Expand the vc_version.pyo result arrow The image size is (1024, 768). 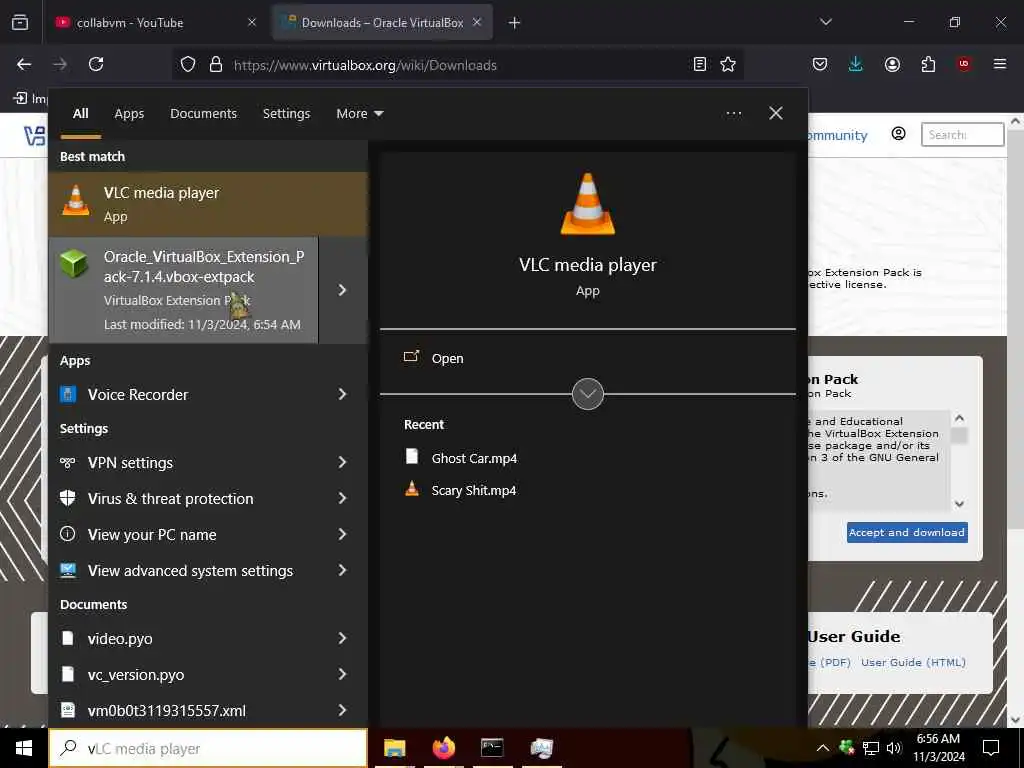coord(342,674)
